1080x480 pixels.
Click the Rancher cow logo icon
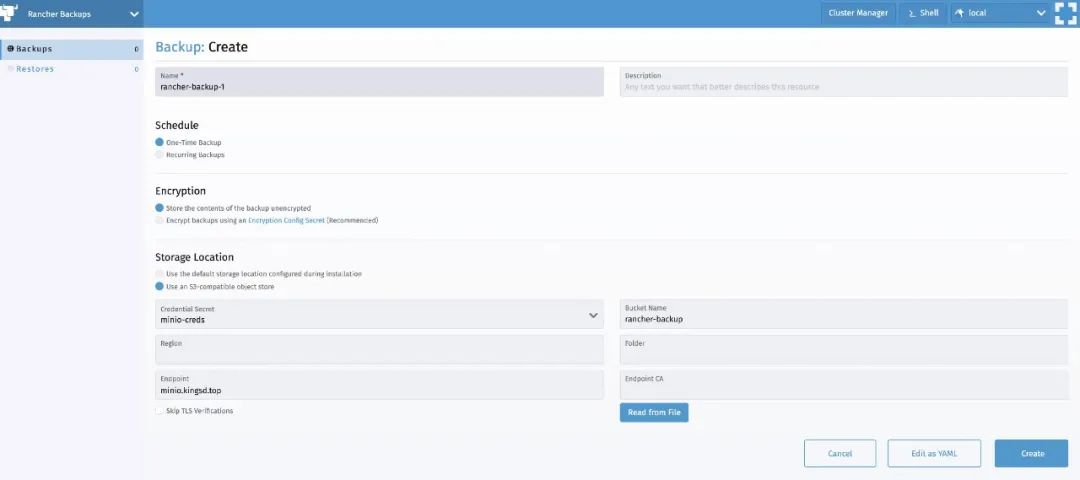click(9, 13)
